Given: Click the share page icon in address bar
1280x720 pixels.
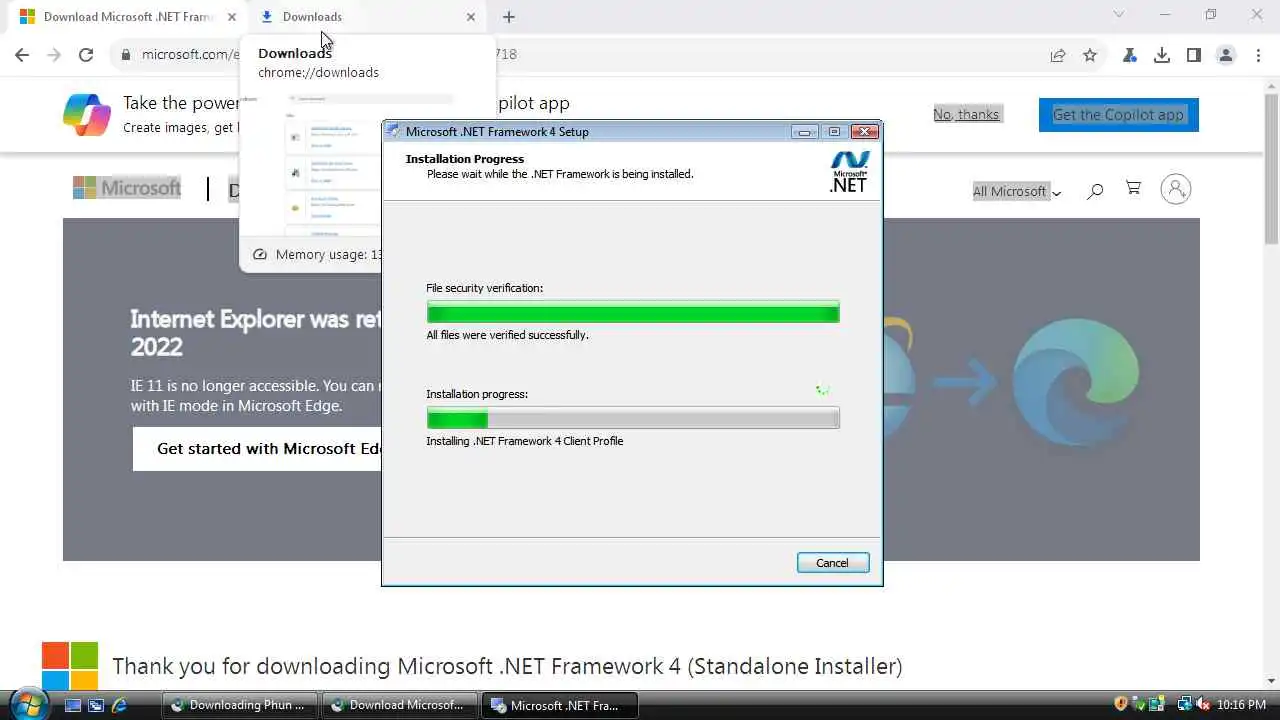Looking at the screenshot, I should tap(1058, 55).
